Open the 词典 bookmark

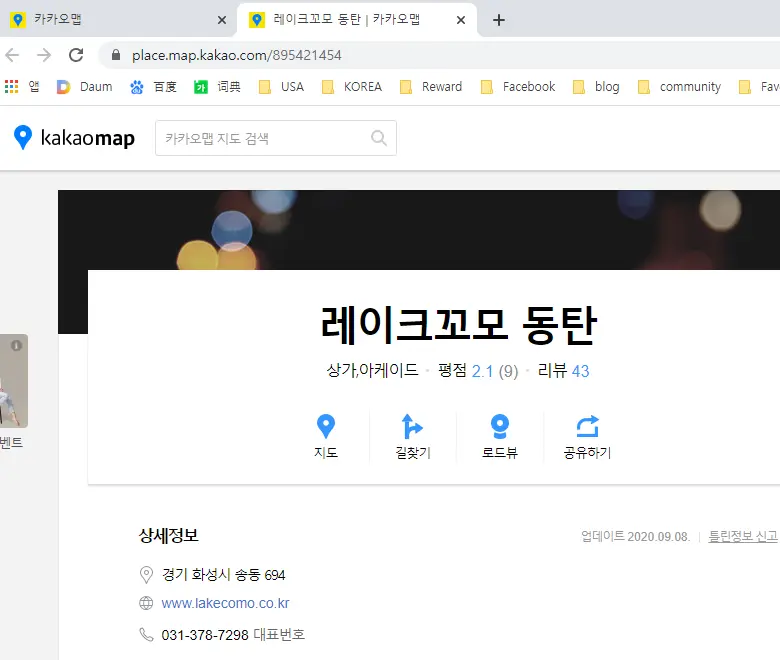(x=217, y=87)
